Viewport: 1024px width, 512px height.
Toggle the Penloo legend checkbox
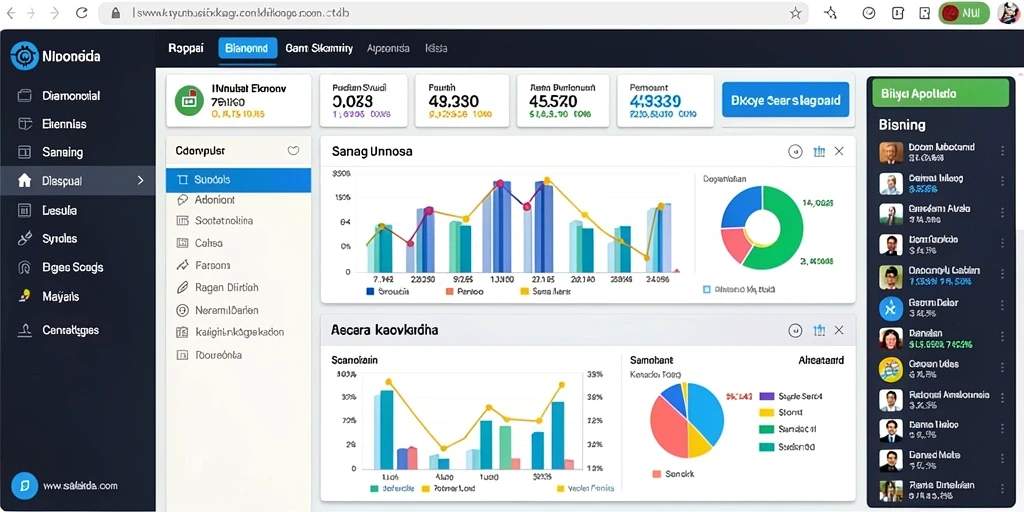(x=449, y=292)
